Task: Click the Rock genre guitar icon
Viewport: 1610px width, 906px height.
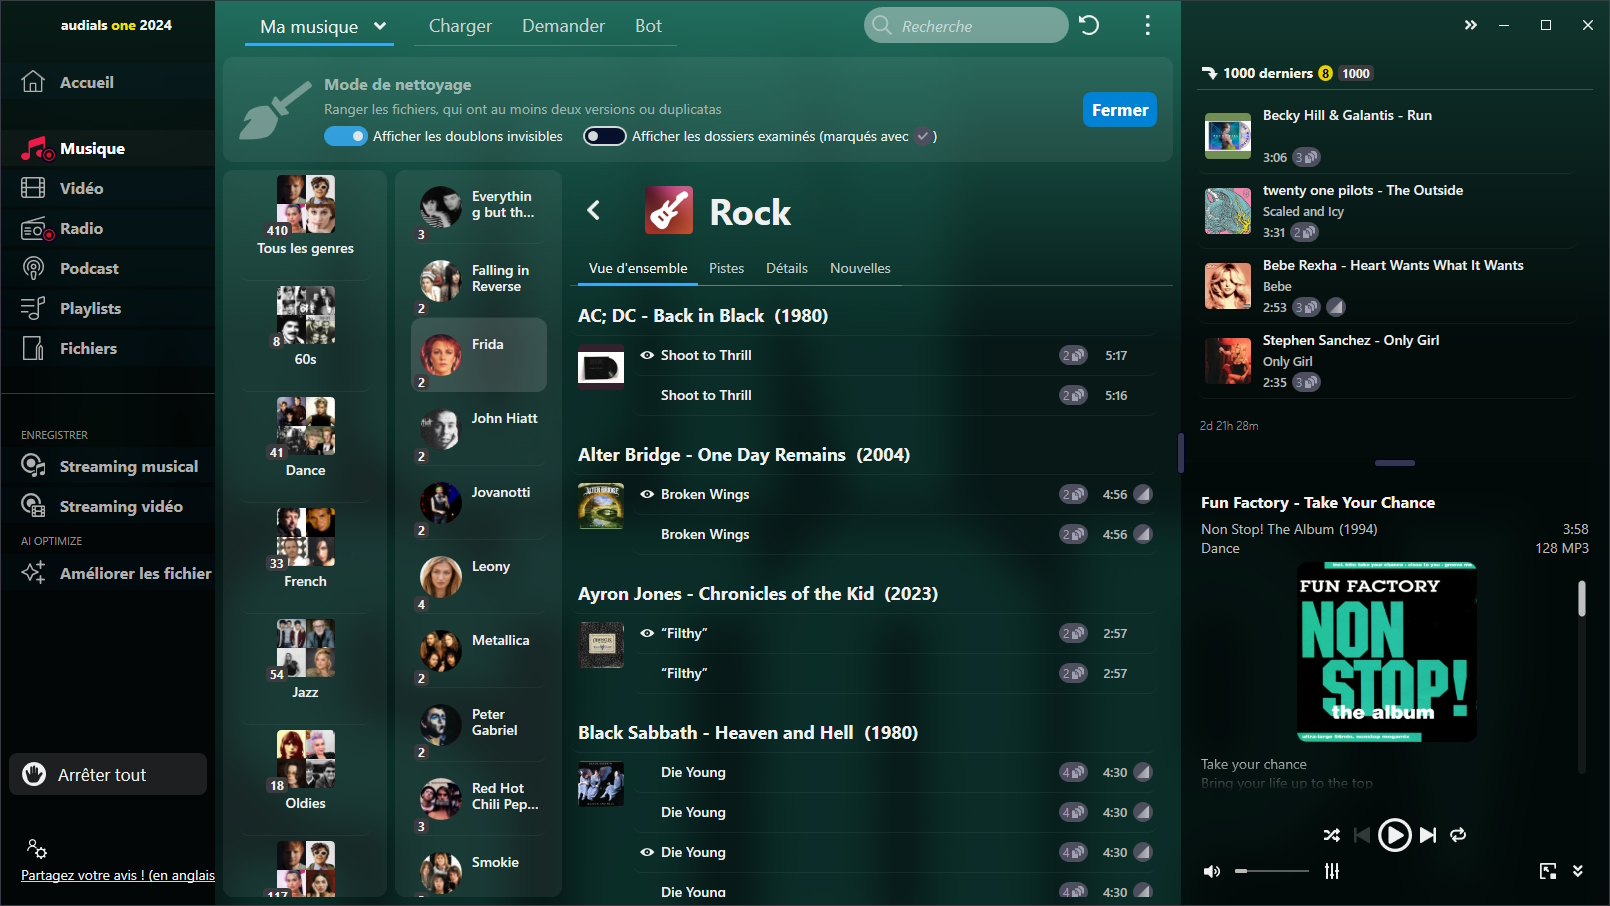Action: click(x=669, y=210)
